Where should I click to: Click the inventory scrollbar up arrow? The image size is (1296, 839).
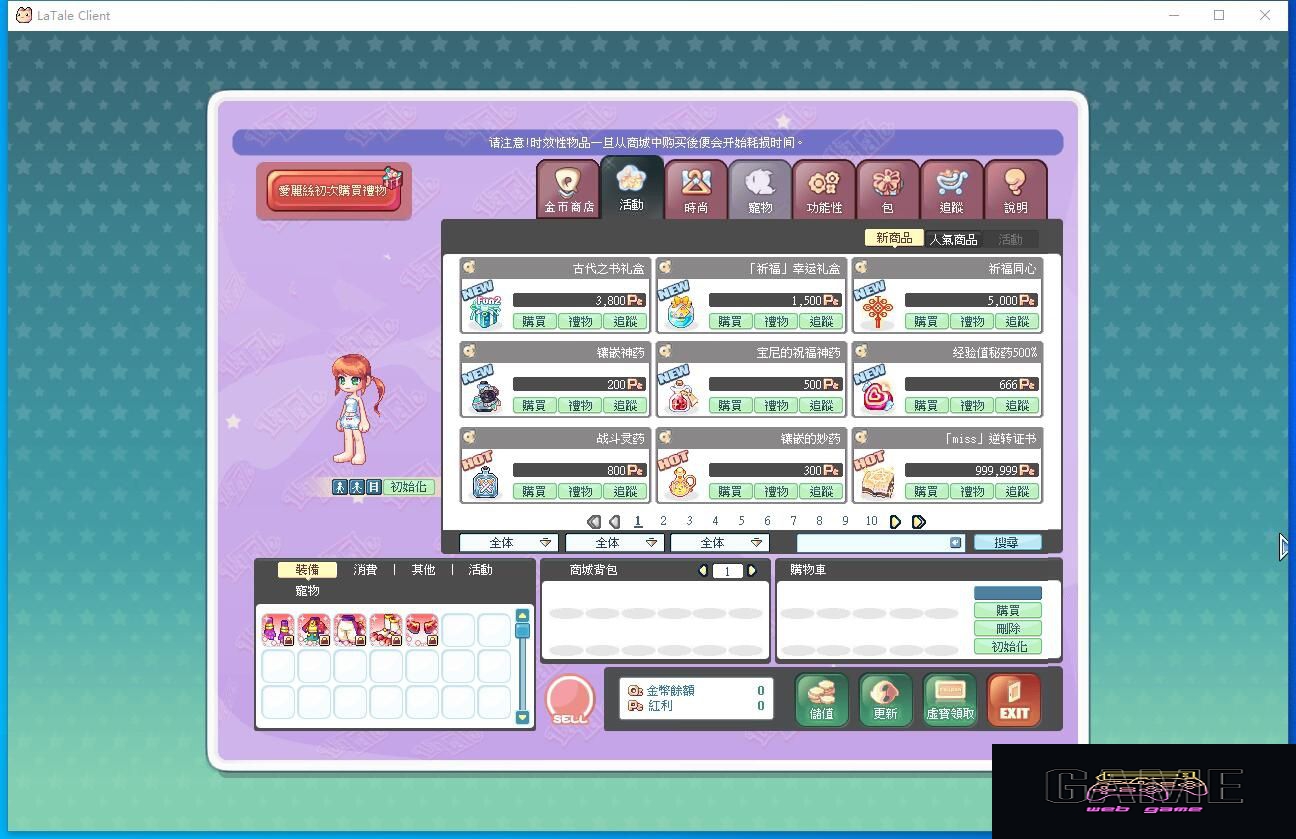522,615
